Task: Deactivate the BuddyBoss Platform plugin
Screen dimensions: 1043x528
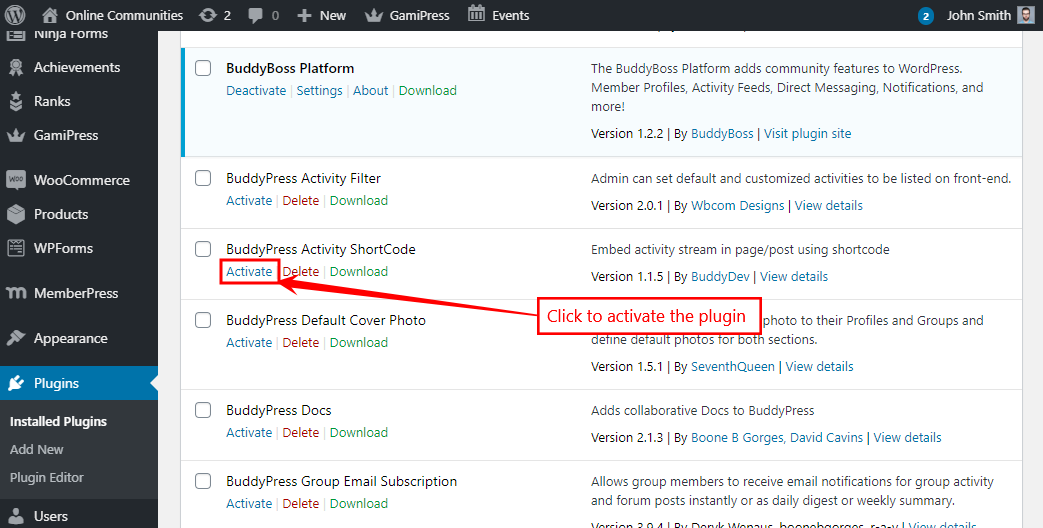Action: point(256,90)
